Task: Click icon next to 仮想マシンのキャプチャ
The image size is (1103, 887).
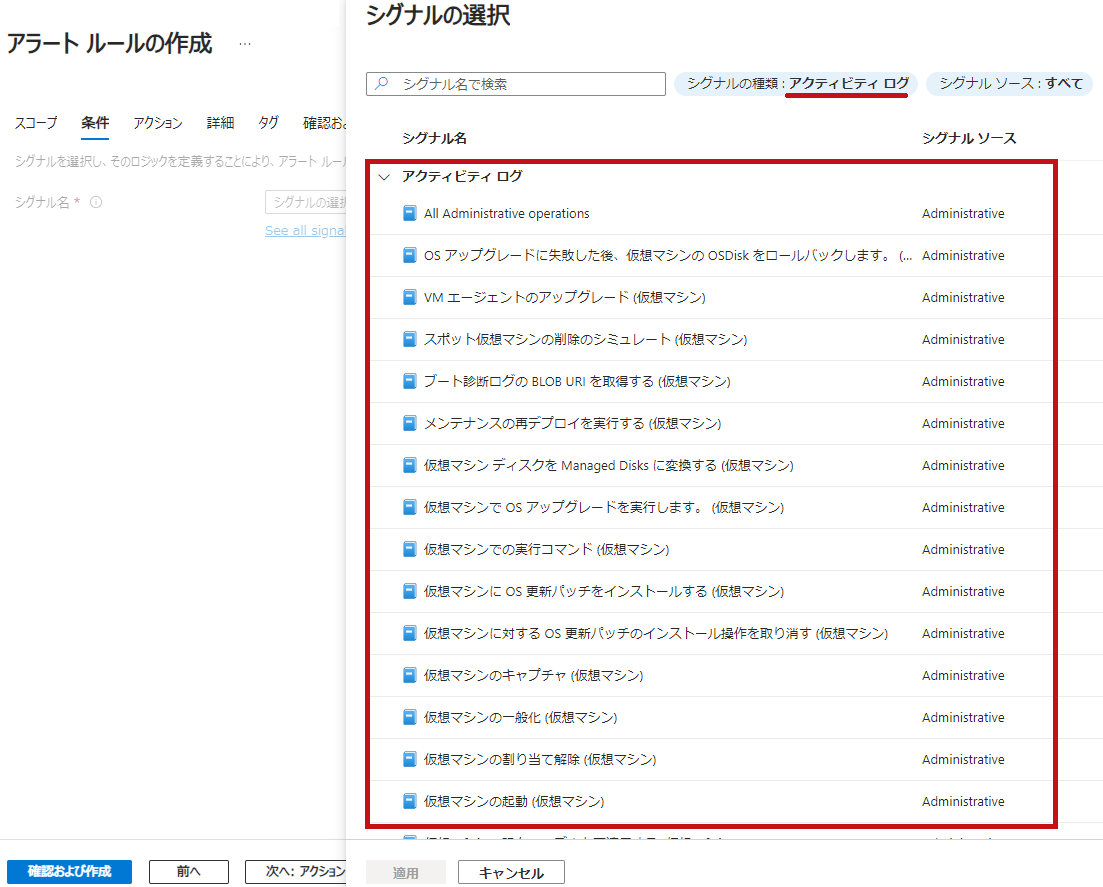Action: click(409, 675)
